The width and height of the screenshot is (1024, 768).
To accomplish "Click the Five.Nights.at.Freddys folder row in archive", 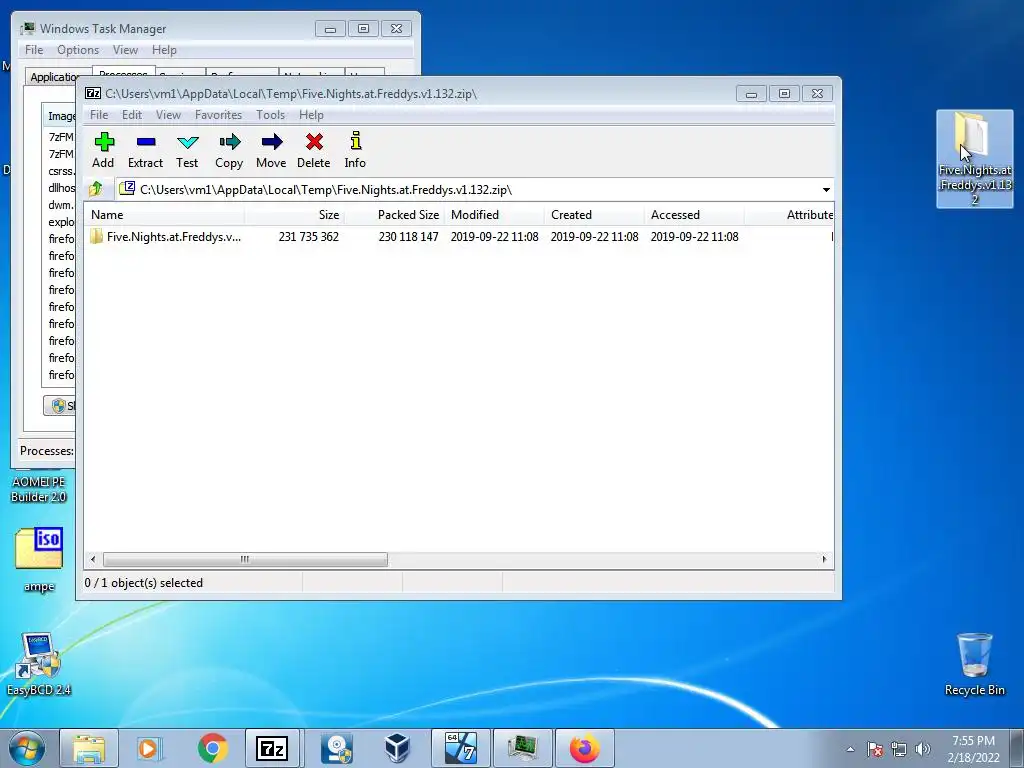I will 458,236.
